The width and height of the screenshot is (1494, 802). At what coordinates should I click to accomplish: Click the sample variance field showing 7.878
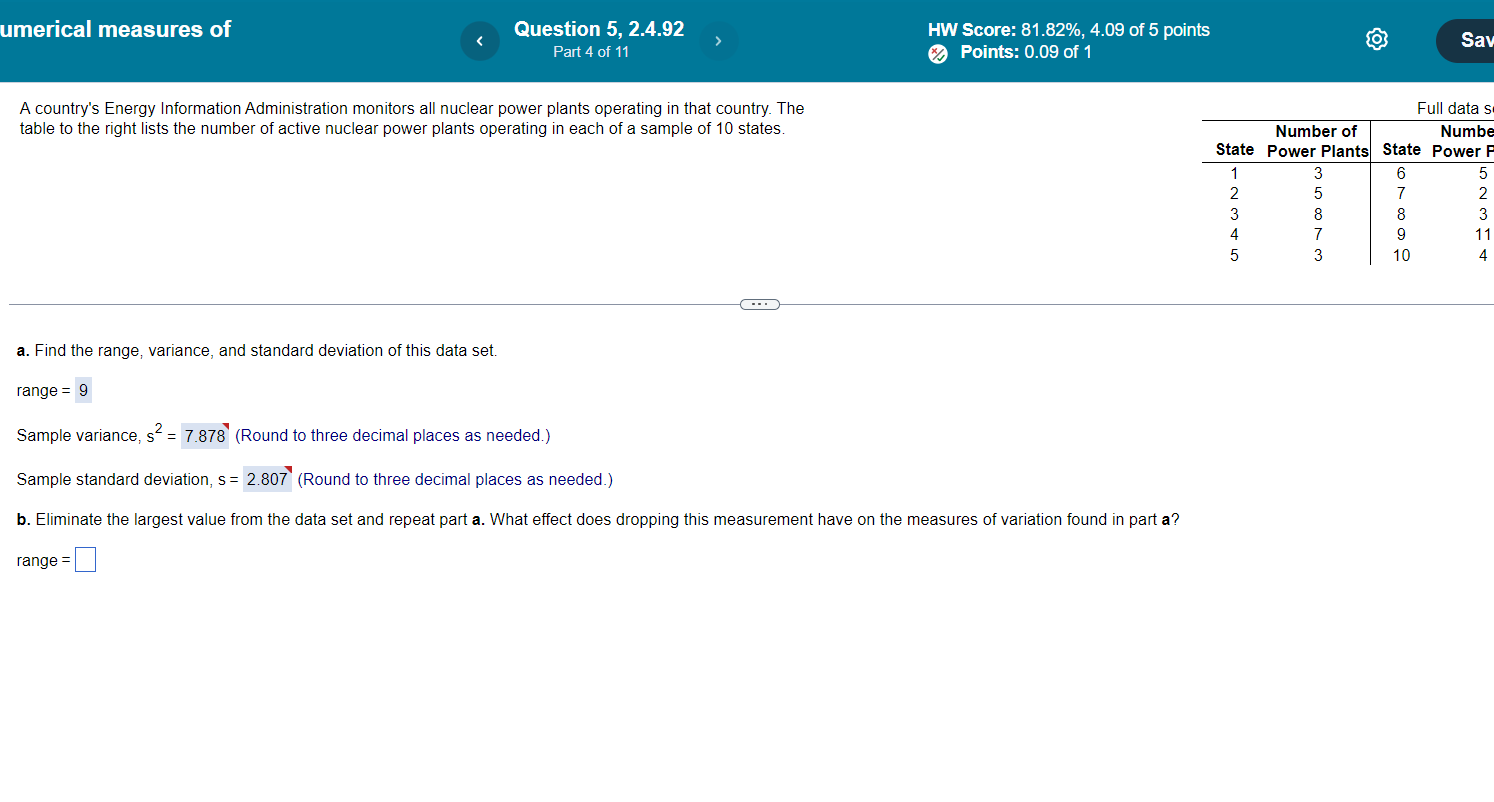coord(205,436)
